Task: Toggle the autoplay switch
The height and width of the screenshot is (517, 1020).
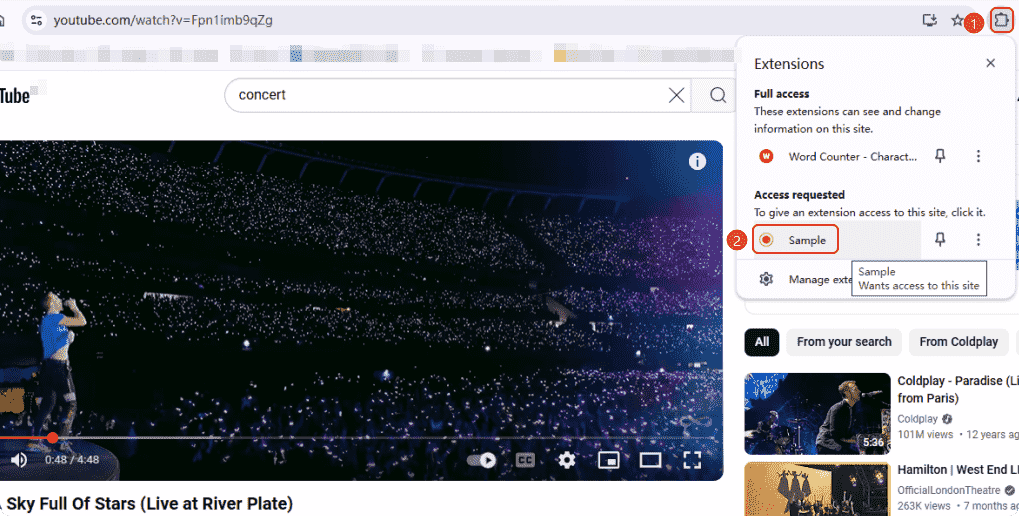Action: (x=481, y=460)
